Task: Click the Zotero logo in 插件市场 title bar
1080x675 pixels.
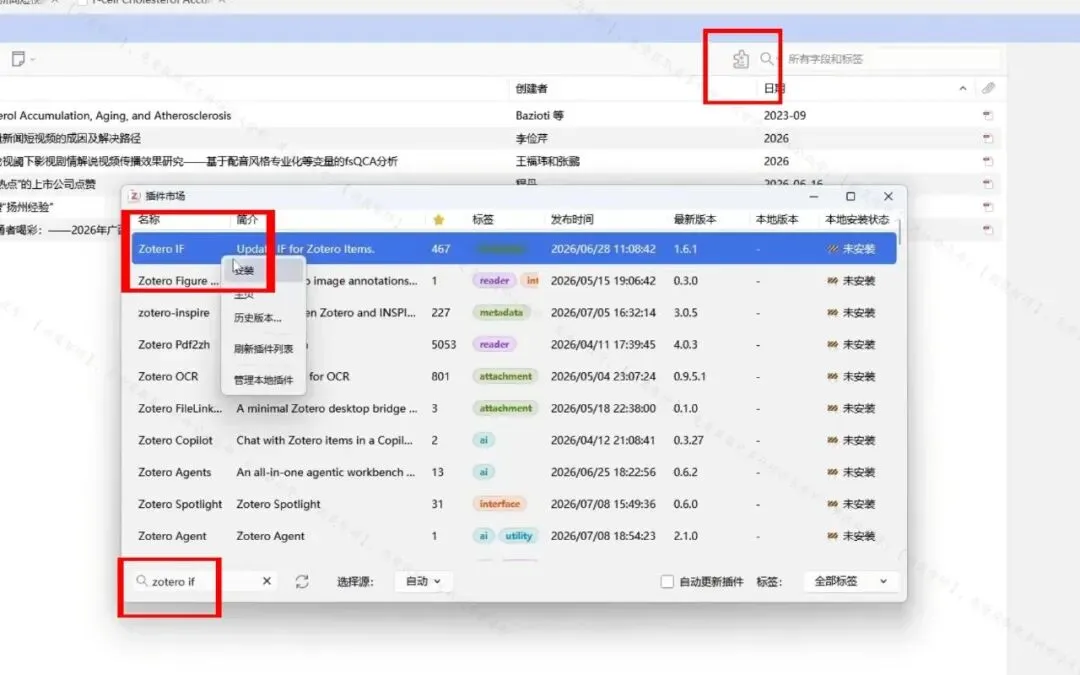Action: 135,196
